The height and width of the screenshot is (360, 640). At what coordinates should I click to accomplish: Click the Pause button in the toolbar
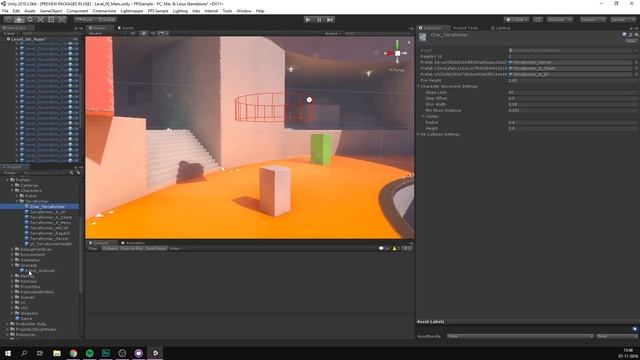tap(319, 20)
